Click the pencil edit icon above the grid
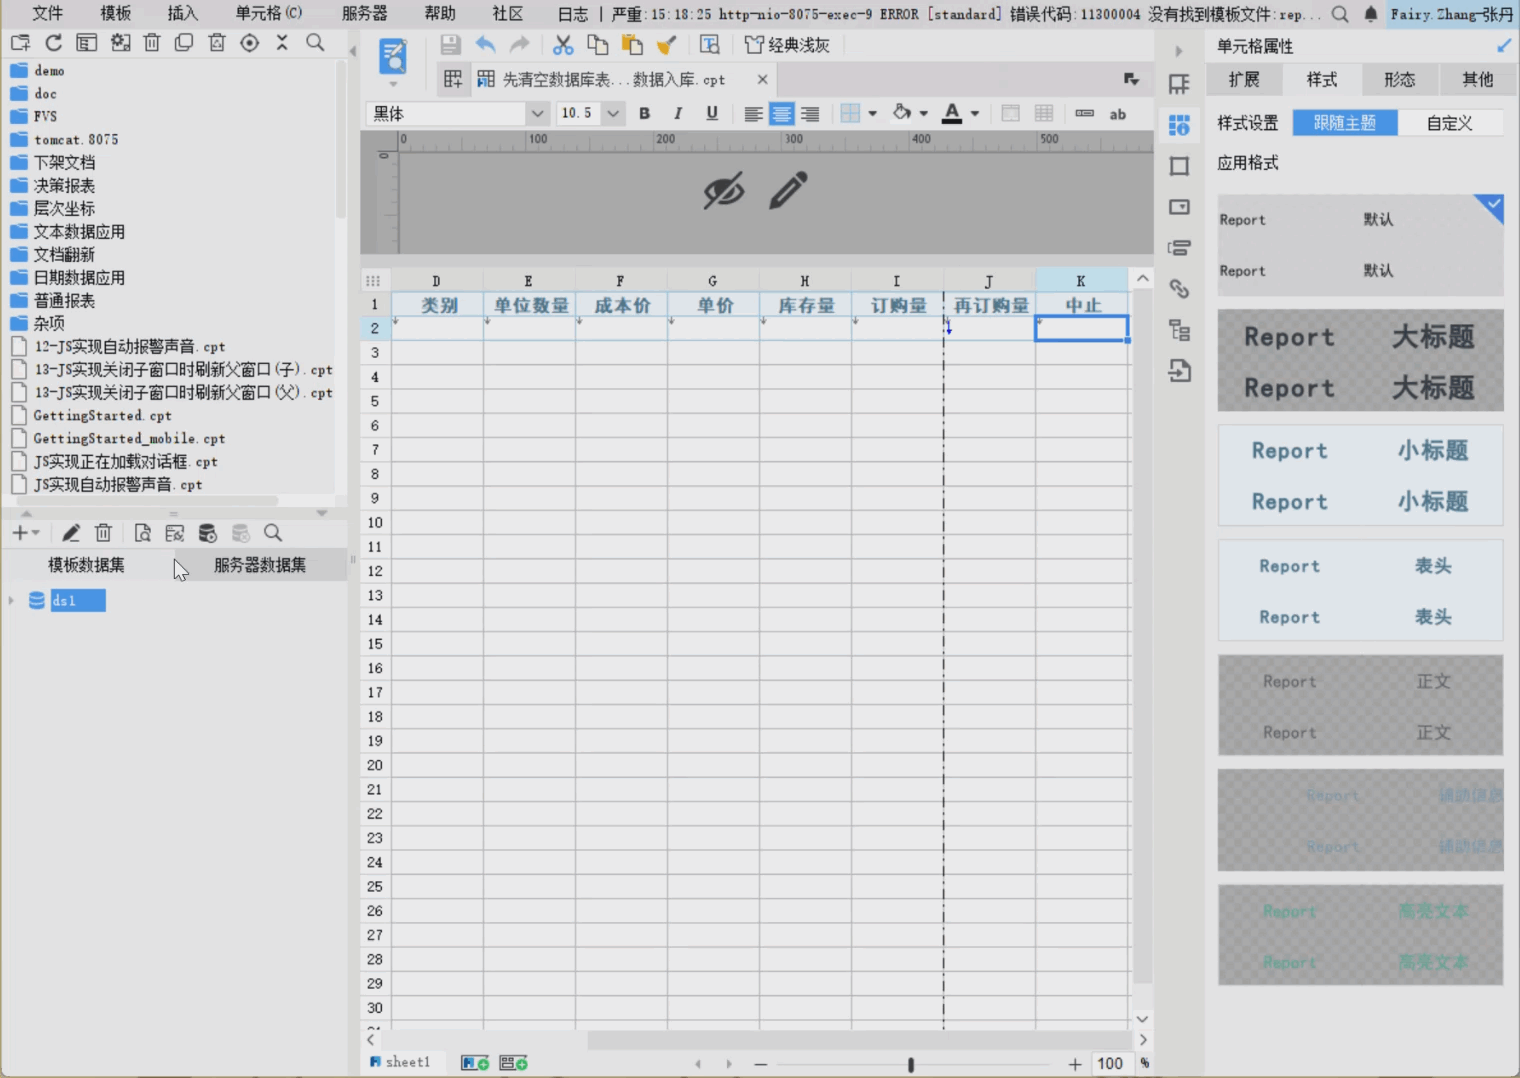 788,190
